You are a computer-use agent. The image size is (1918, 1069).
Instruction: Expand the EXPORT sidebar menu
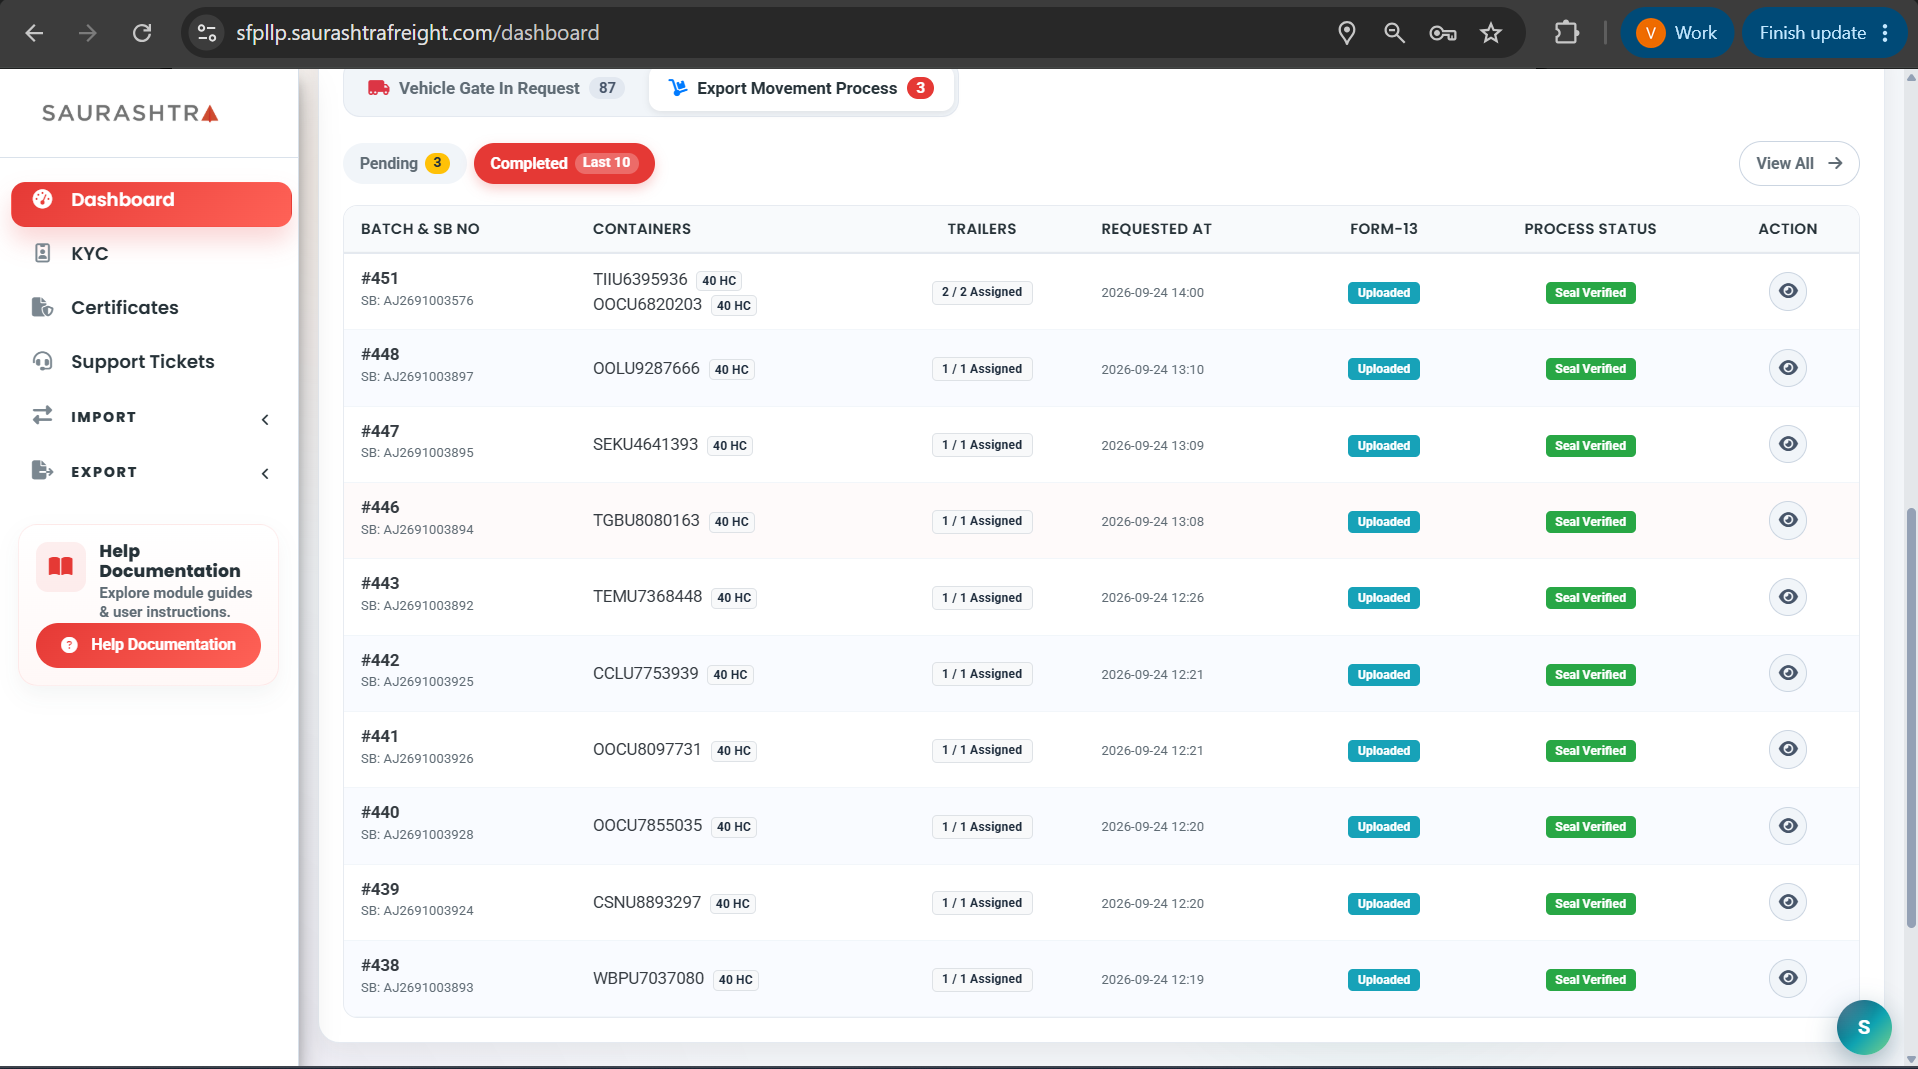[151, 472]
